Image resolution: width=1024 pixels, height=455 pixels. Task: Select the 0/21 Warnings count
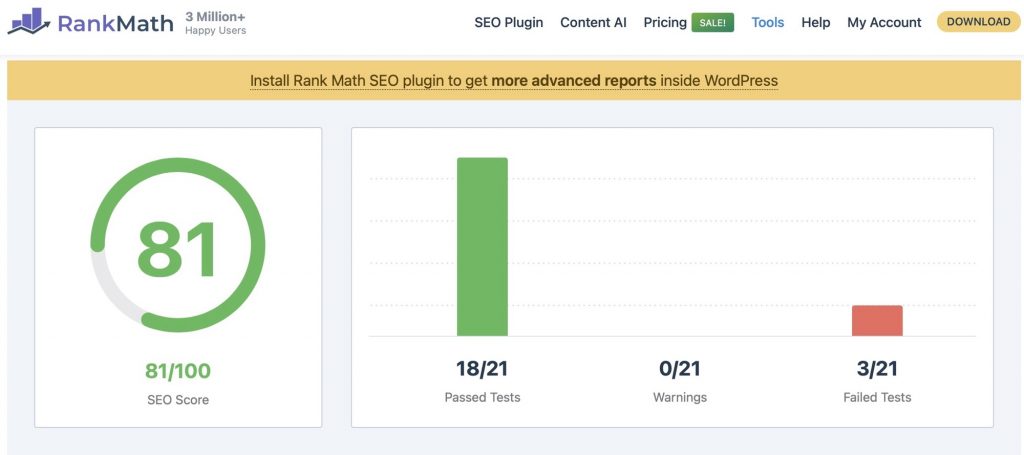(x=680, y=369)
